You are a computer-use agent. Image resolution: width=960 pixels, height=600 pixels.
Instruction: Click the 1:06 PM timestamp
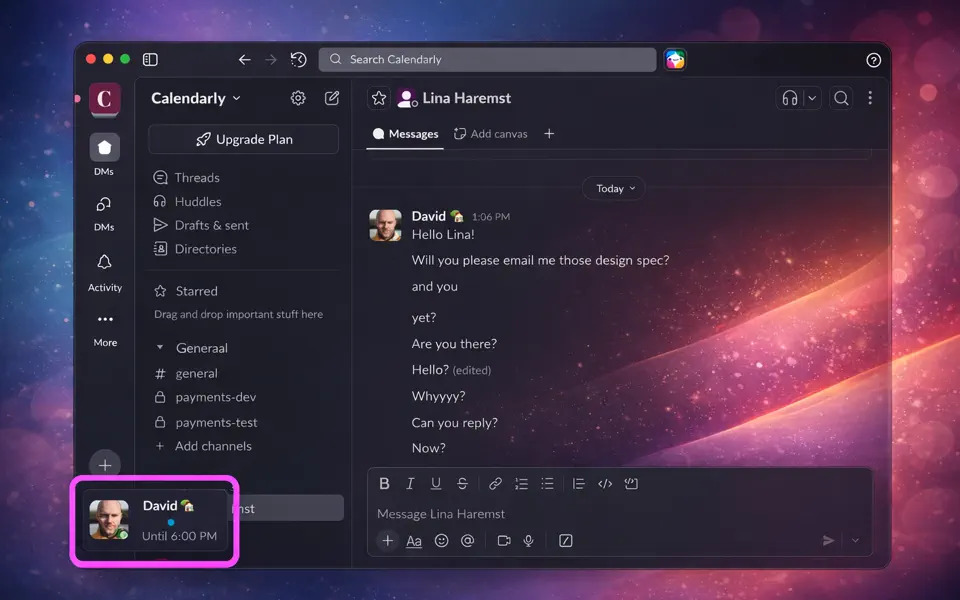tap(491, 217)
